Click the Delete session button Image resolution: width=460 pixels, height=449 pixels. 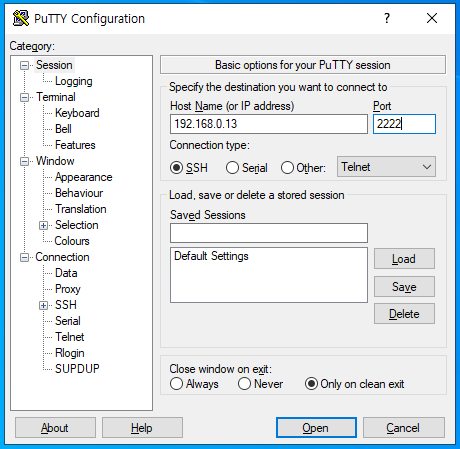(404, 314)
